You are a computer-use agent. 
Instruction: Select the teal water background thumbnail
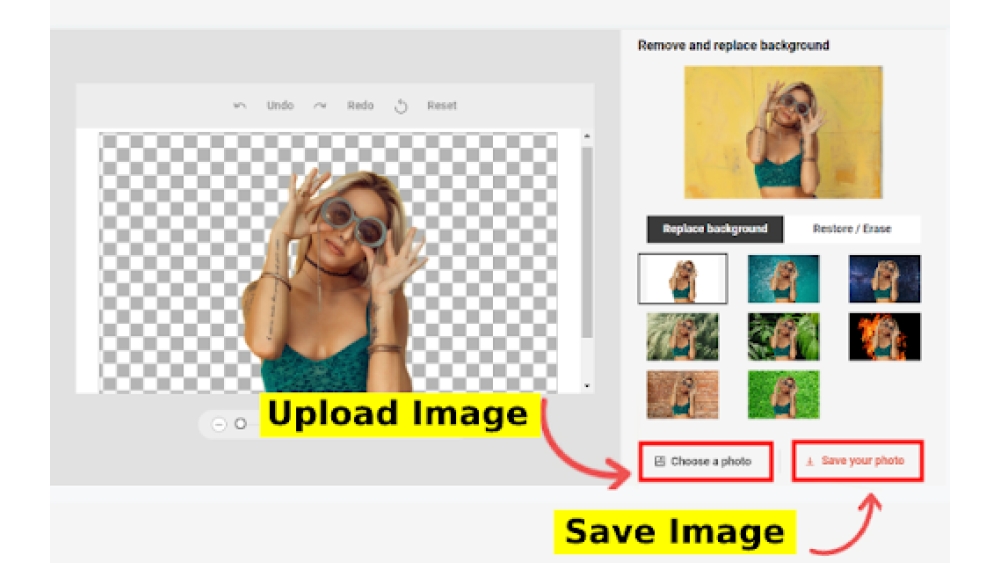tap(783, 279)
